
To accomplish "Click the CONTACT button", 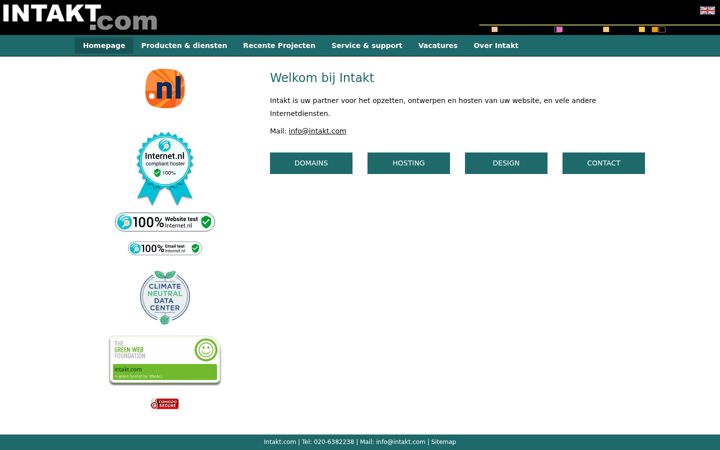I will (x=603, y=163).
